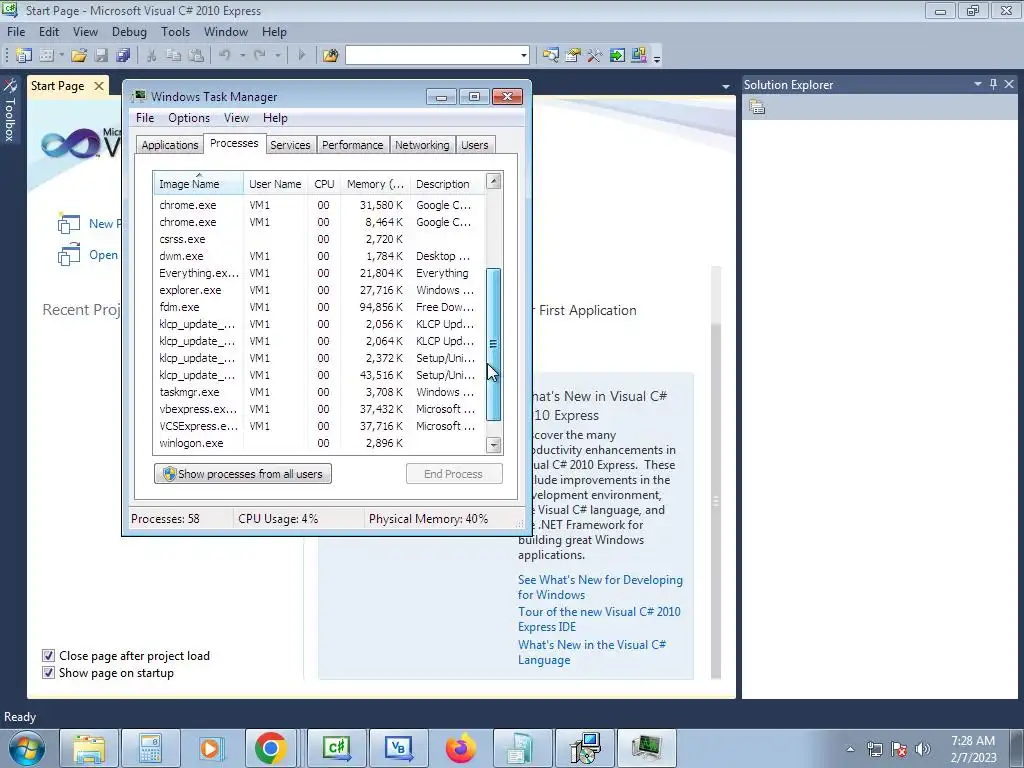Click the Add New Item toolbar icon
Viewport: 1024px width, 768px height.
coord(46,56)
